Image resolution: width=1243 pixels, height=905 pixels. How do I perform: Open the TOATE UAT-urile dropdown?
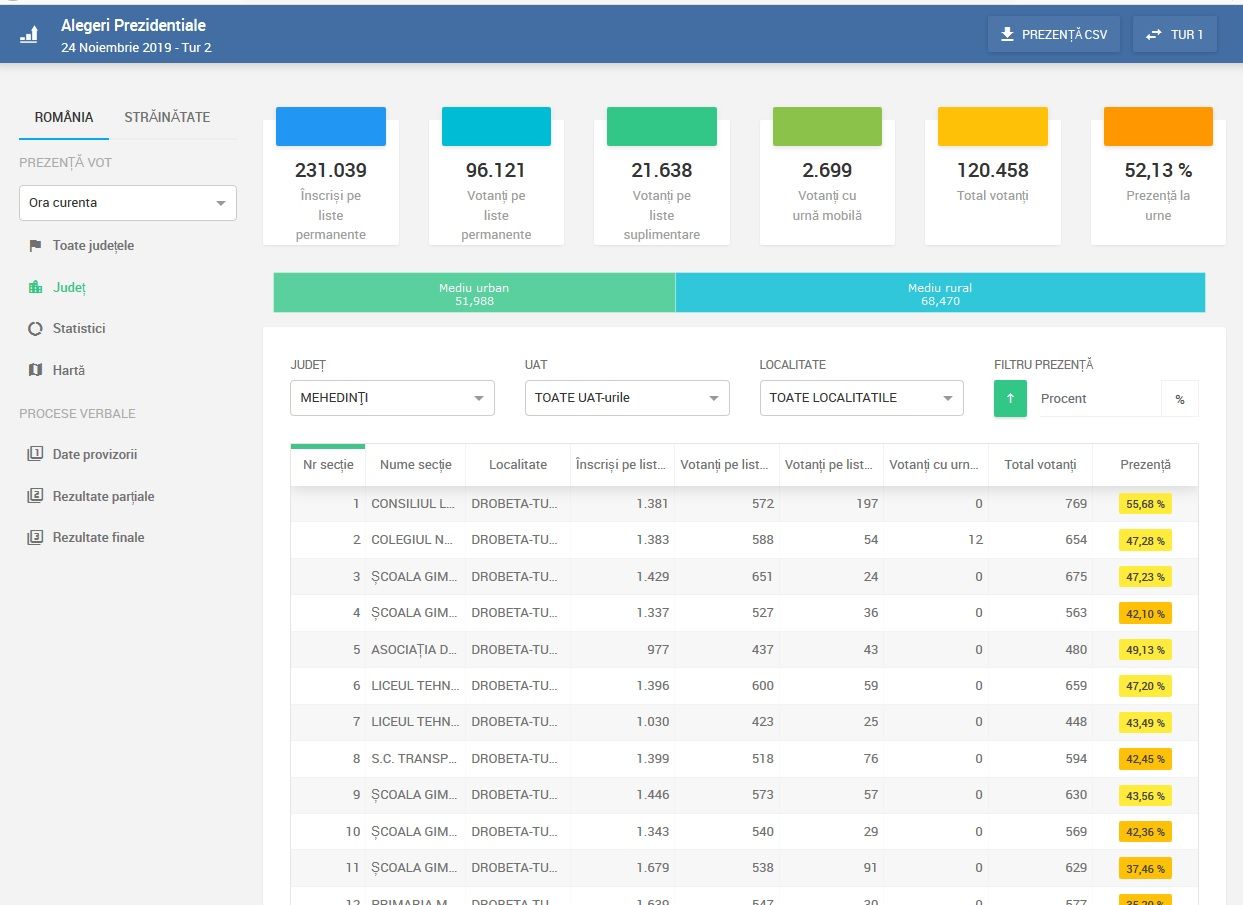tap(627, 398)
